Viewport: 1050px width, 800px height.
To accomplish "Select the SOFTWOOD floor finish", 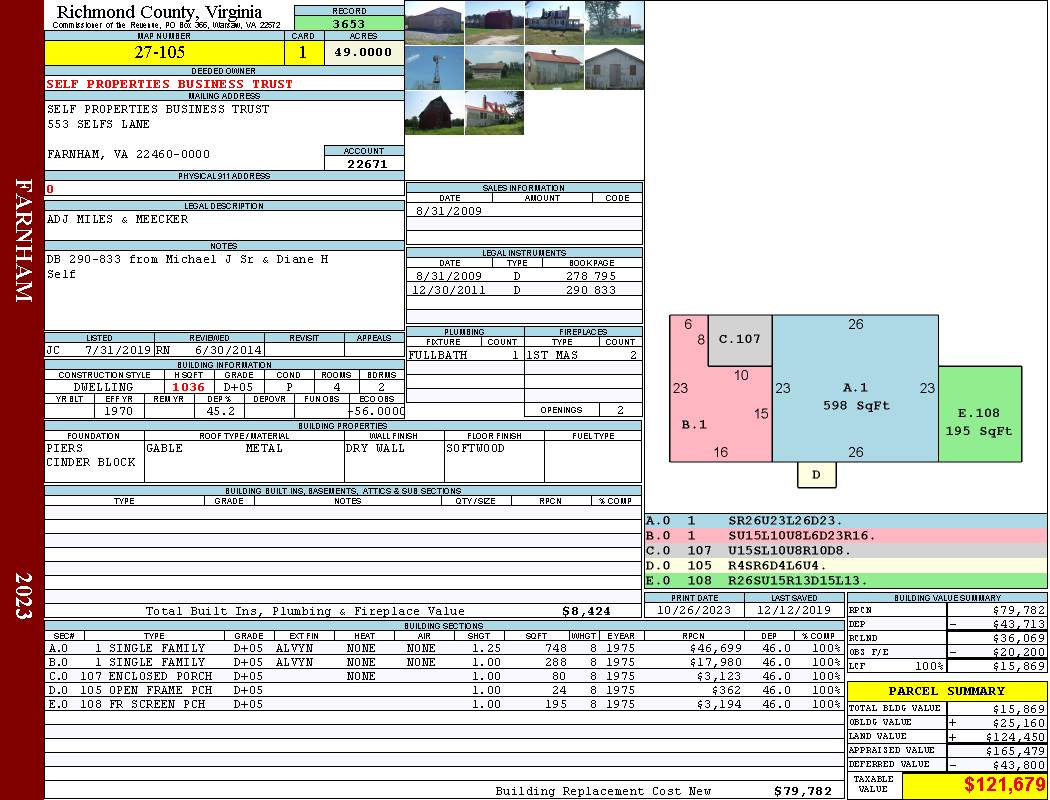I will pos(475,448).
